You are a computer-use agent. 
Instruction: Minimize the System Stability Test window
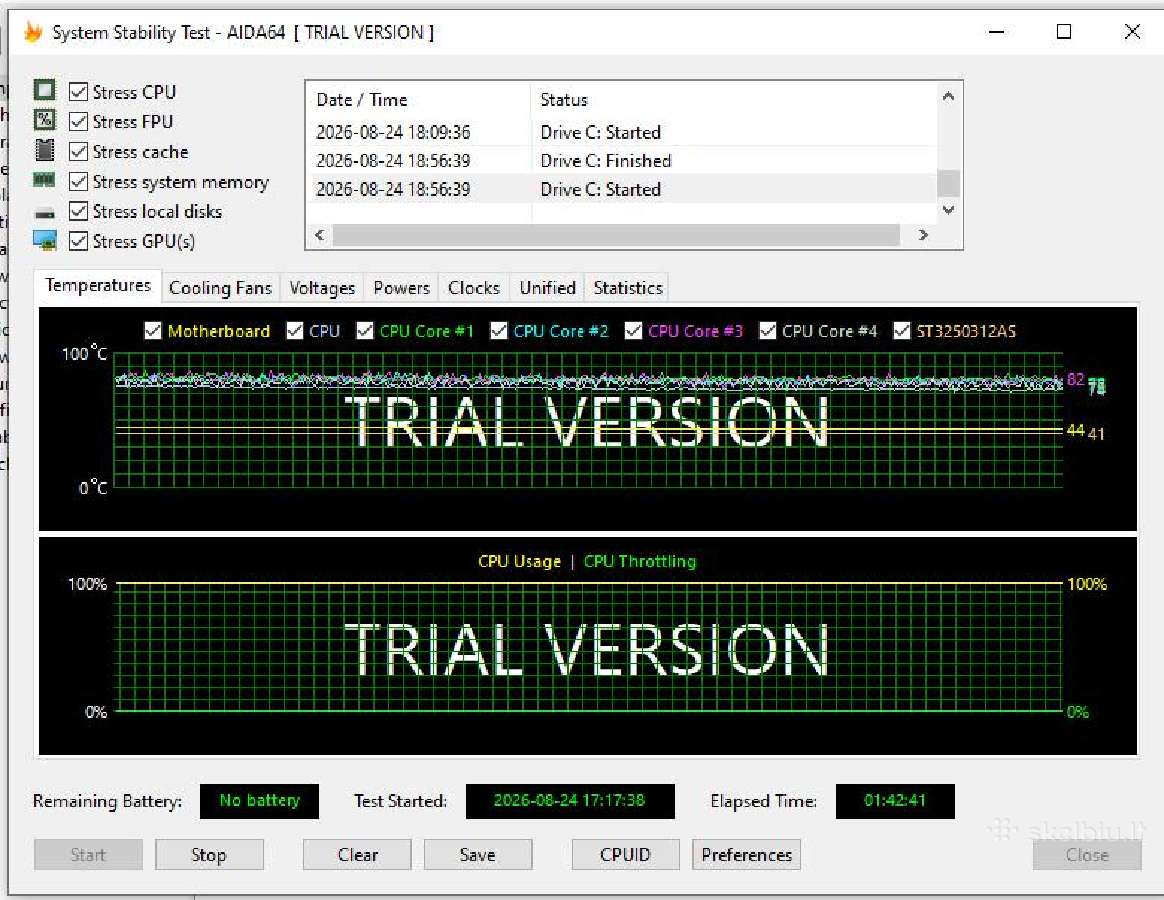point(996,32)
